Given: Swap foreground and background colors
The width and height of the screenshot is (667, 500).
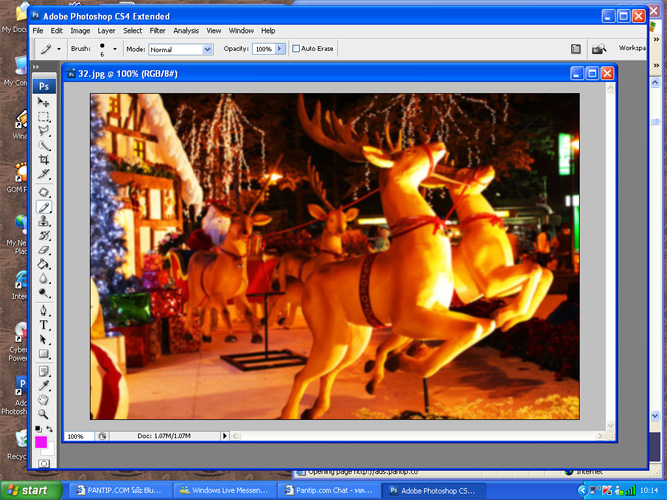Looking at the screenshot, I should [49, 429].
